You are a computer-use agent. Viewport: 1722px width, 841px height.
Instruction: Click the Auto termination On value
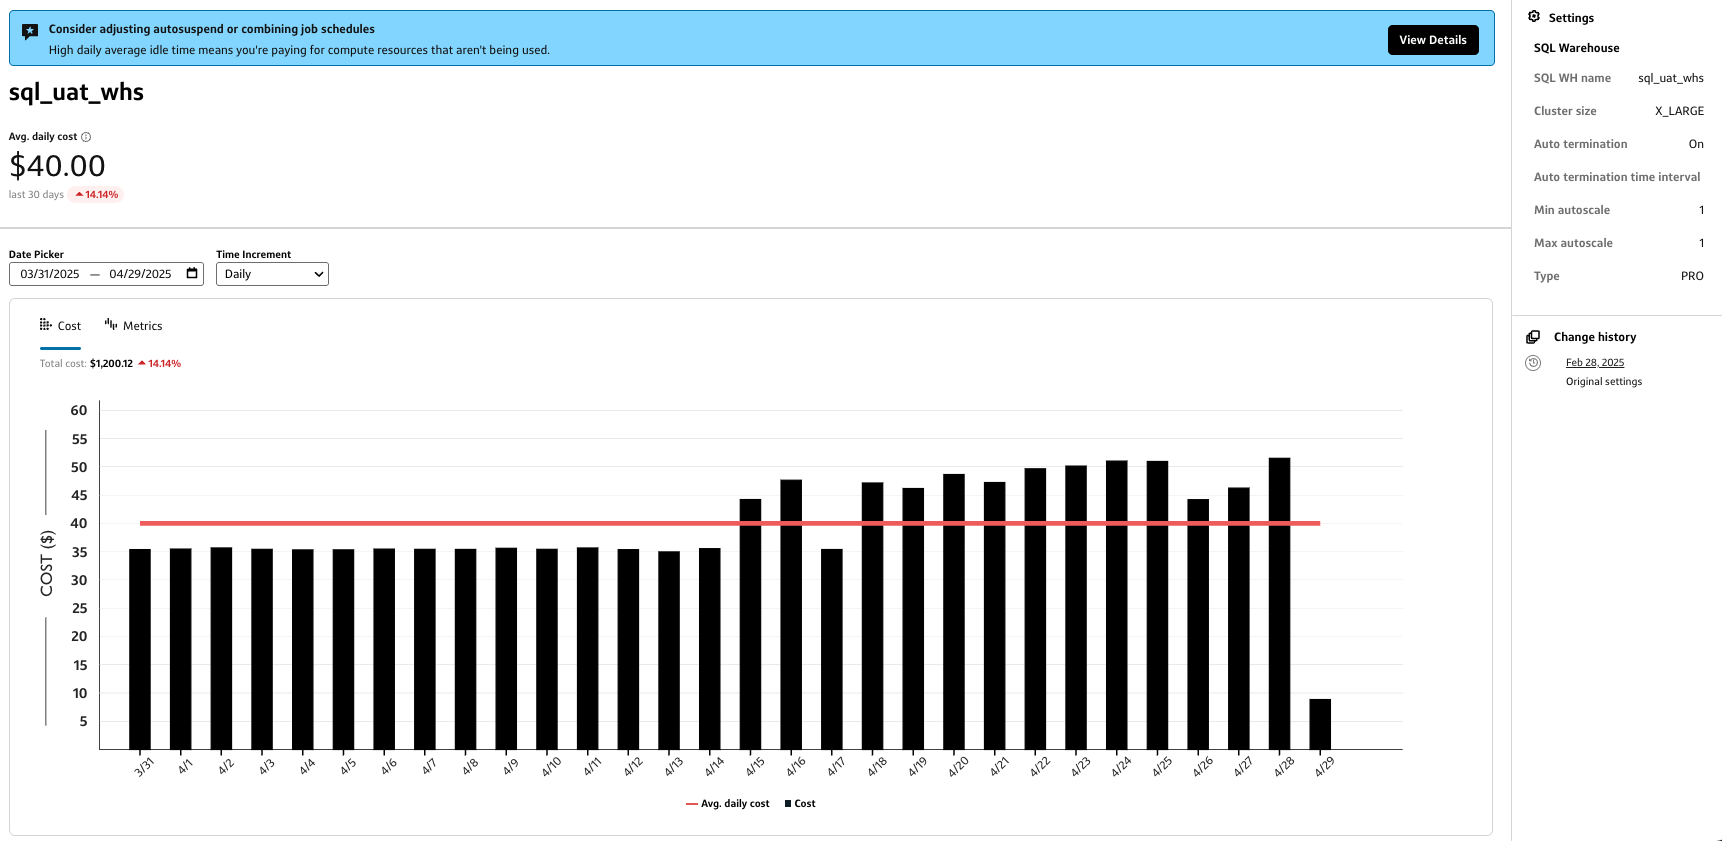click(1696, 144)
